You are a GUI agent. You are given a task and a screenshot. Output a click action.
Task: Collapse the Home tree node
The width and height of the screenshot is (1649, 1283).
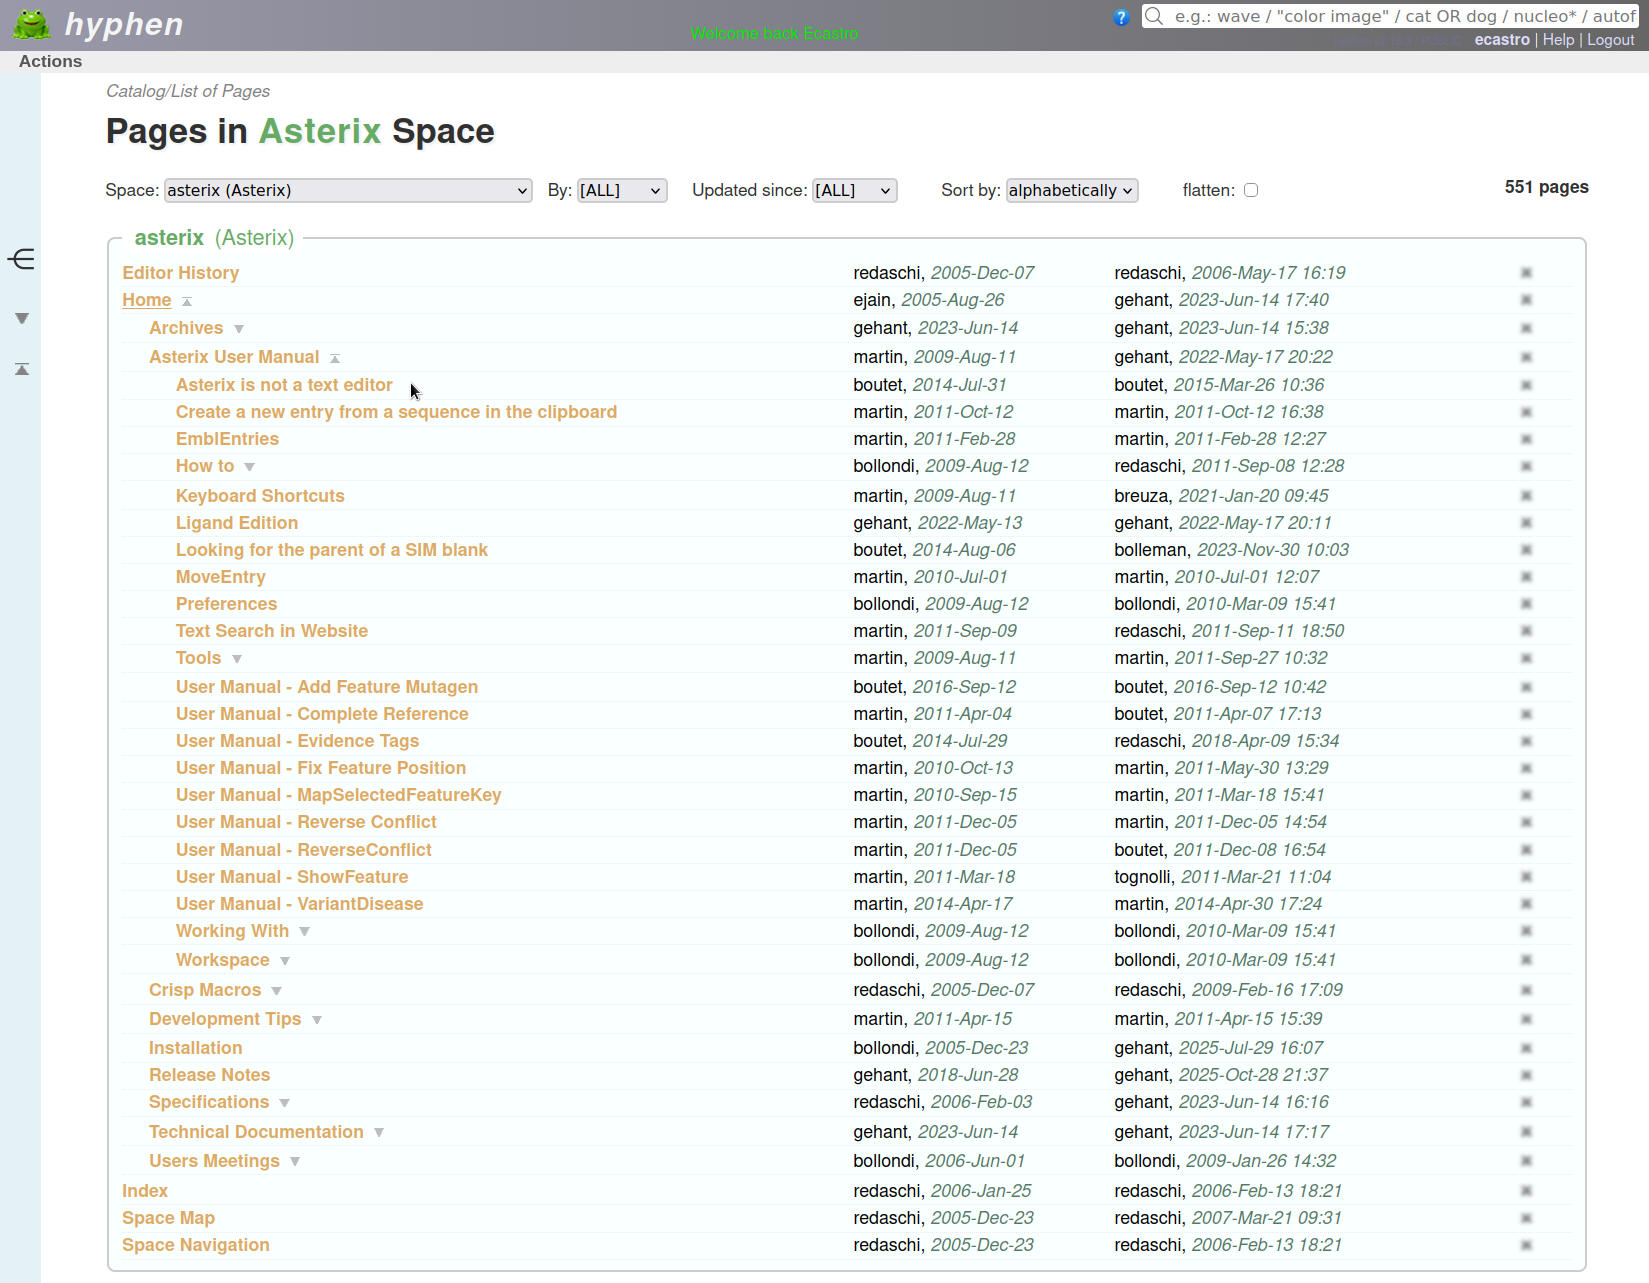click(x=187, y=301)
